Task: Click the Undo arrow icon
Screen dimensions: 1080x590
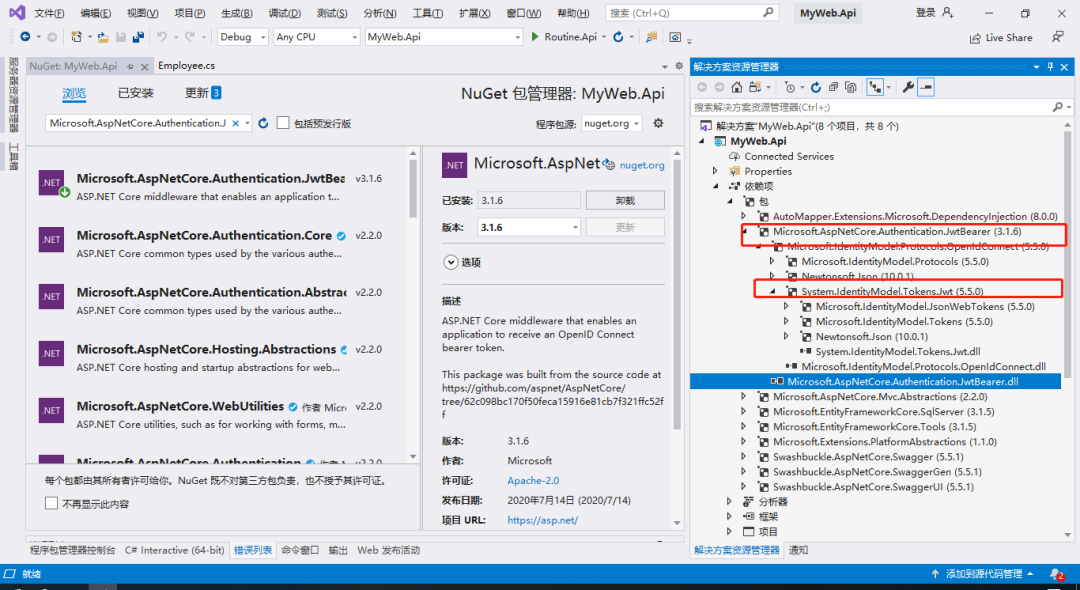Action: 161,37
